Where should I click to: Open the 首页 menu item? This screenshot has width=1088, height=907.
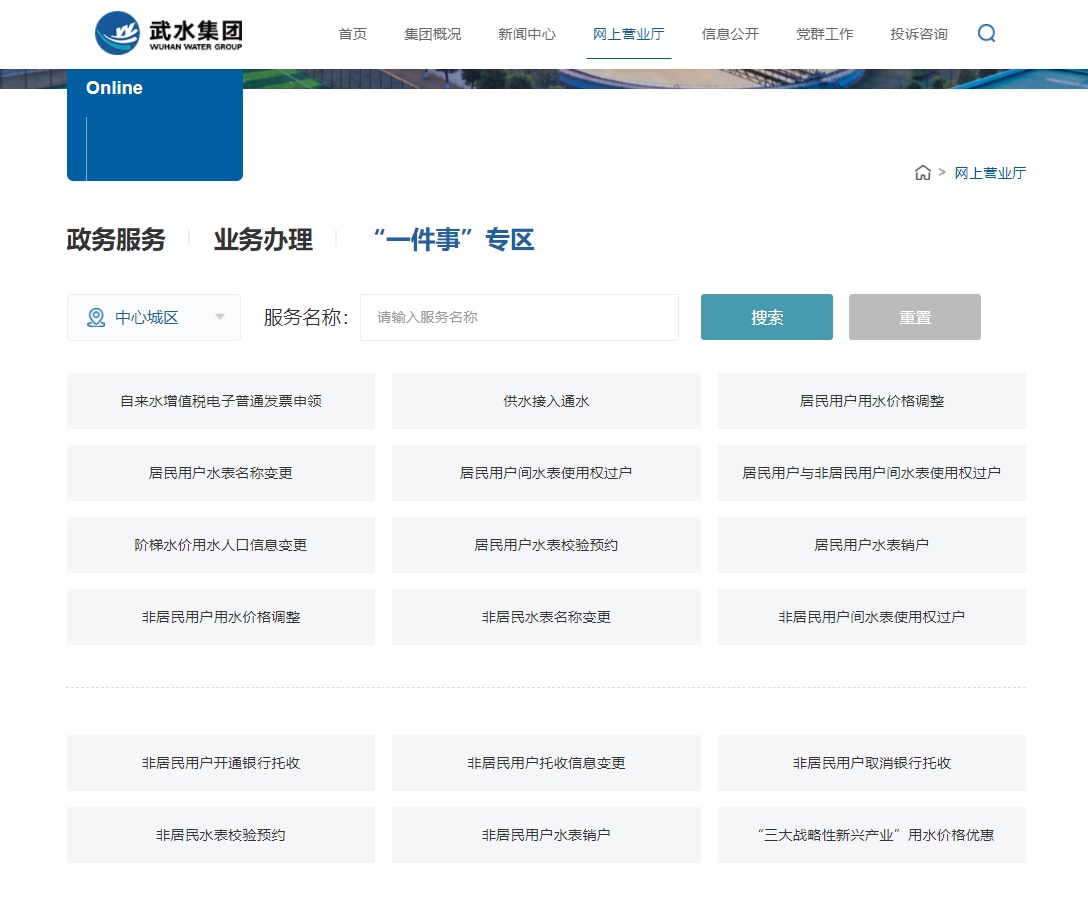pyautogui.click(x=353, y=33)
